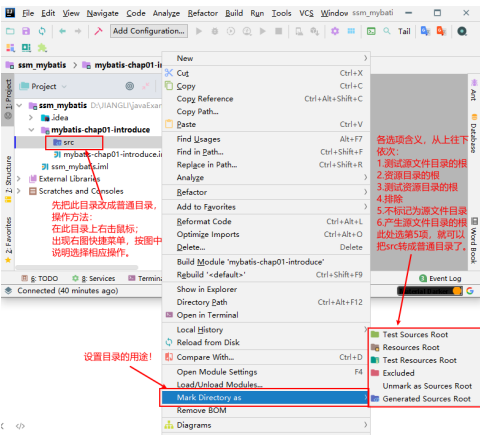Choose Open Module Settings
This screenshot has height=443, width=480.
266,372
